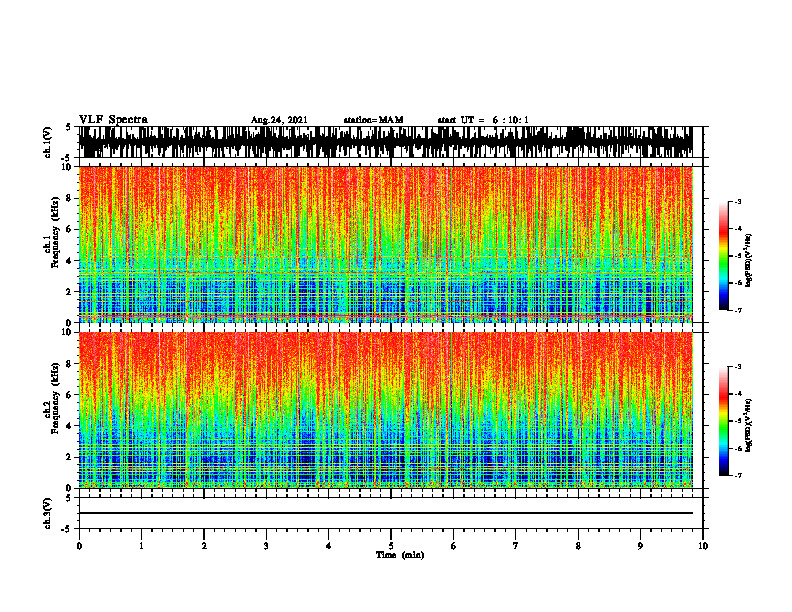
Task: Click time axis tick label "1"
Action: [x=141, y=546]
